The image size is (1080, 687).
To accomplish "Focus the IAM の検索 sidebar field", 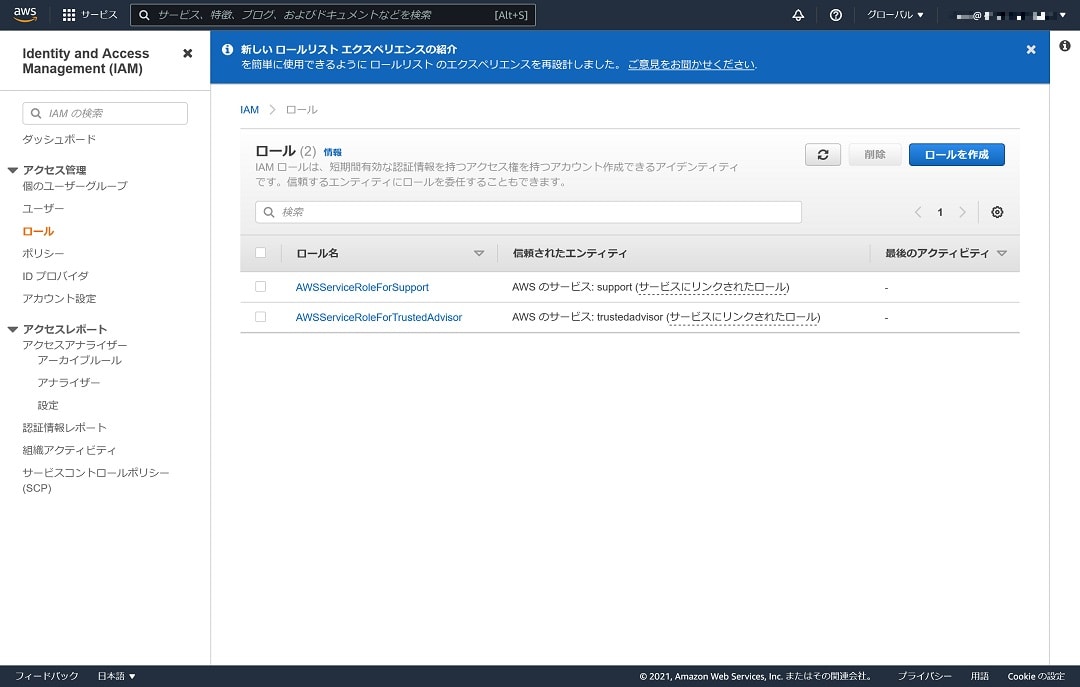I will pyautogui.click(x=105, y=113).
